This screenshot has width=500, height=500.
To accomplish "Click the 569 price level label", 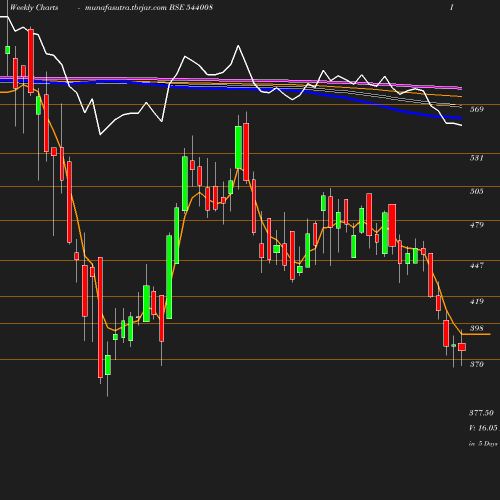I will (476, 109).
